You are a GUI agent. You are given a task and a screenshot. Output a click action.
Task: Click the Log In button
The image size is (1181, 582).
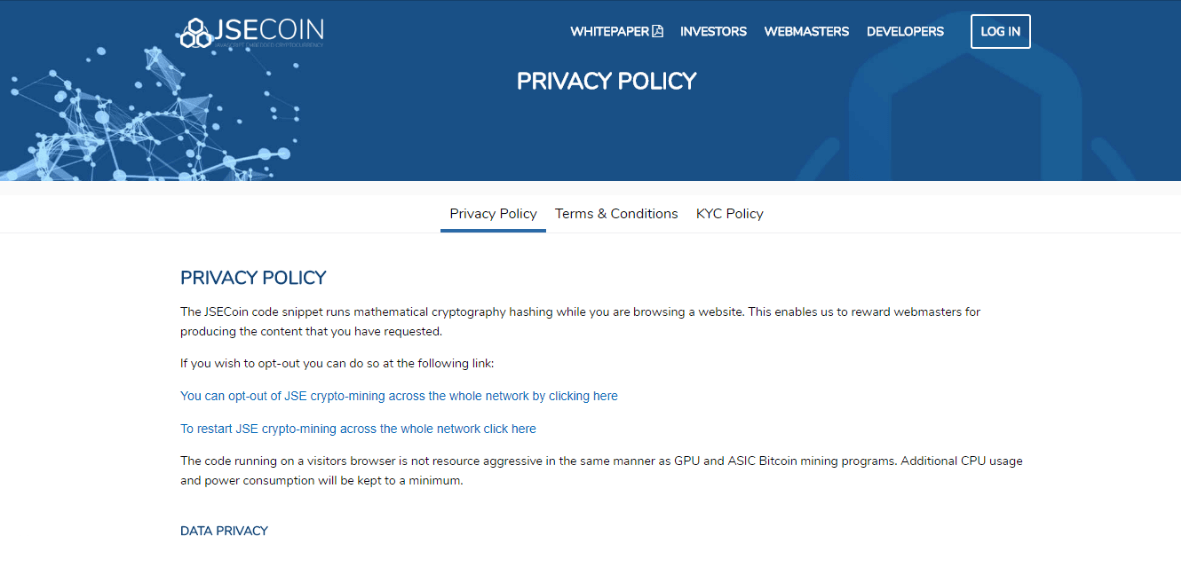[x=1000, y=32]
